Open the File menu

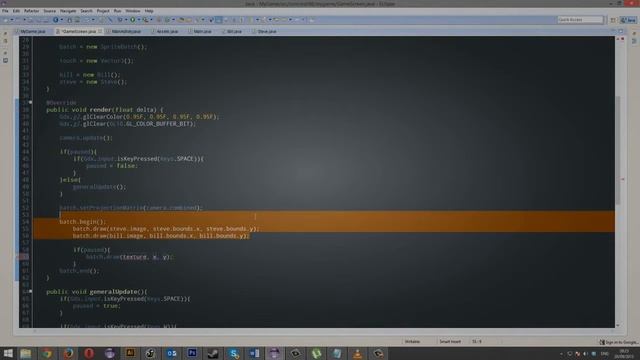tap(5, 11)
